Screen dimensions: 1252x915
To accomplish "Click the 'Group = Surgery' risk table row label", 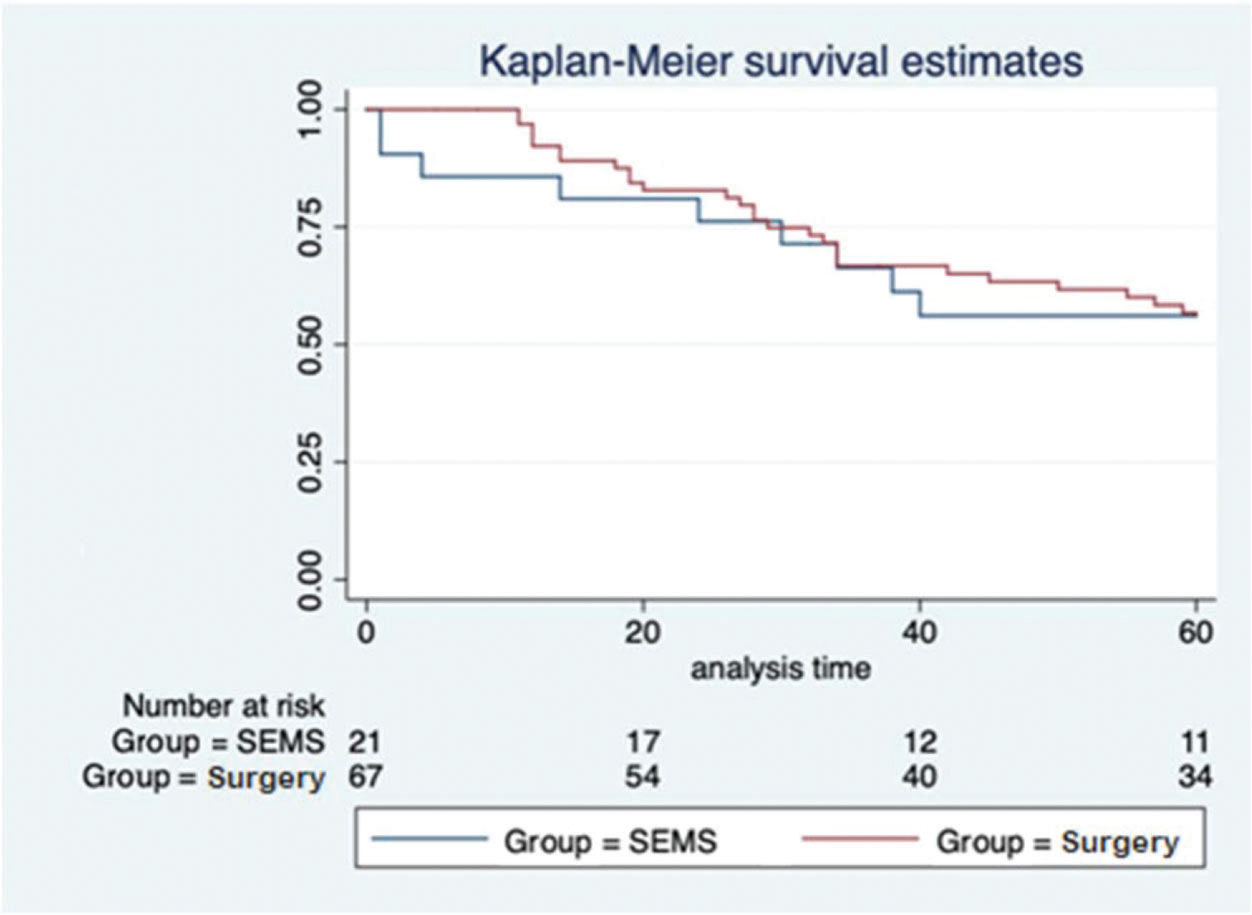I will tap(204, 777).
